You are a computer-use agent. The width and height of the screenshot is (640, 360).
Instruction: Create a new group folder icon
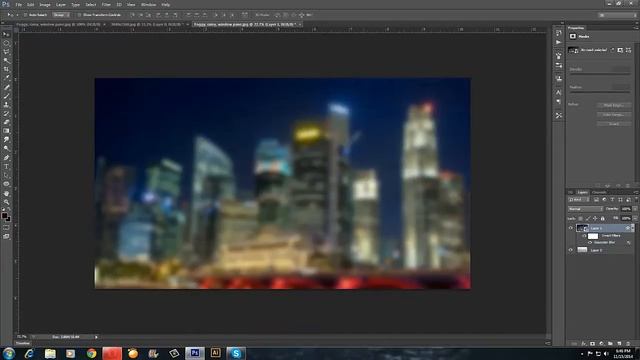[610, 344]
